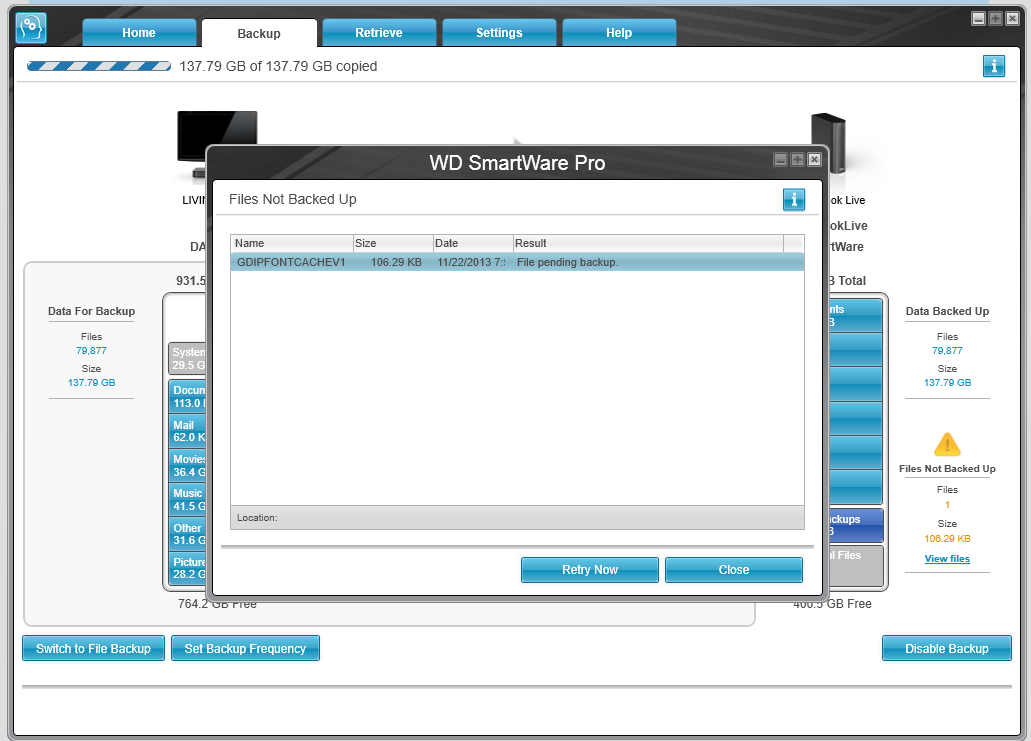
Task: Select the Backup tab
Action: (259, 33)
